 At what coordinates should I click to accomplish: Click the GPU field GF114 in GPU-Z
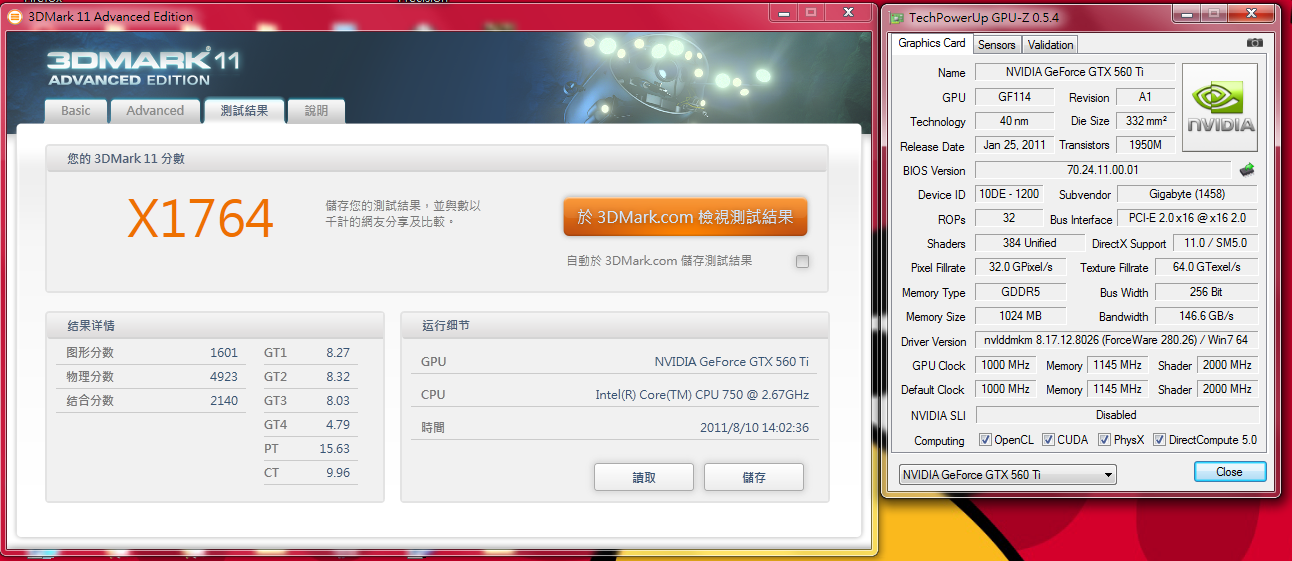[x=1016, y=97]
